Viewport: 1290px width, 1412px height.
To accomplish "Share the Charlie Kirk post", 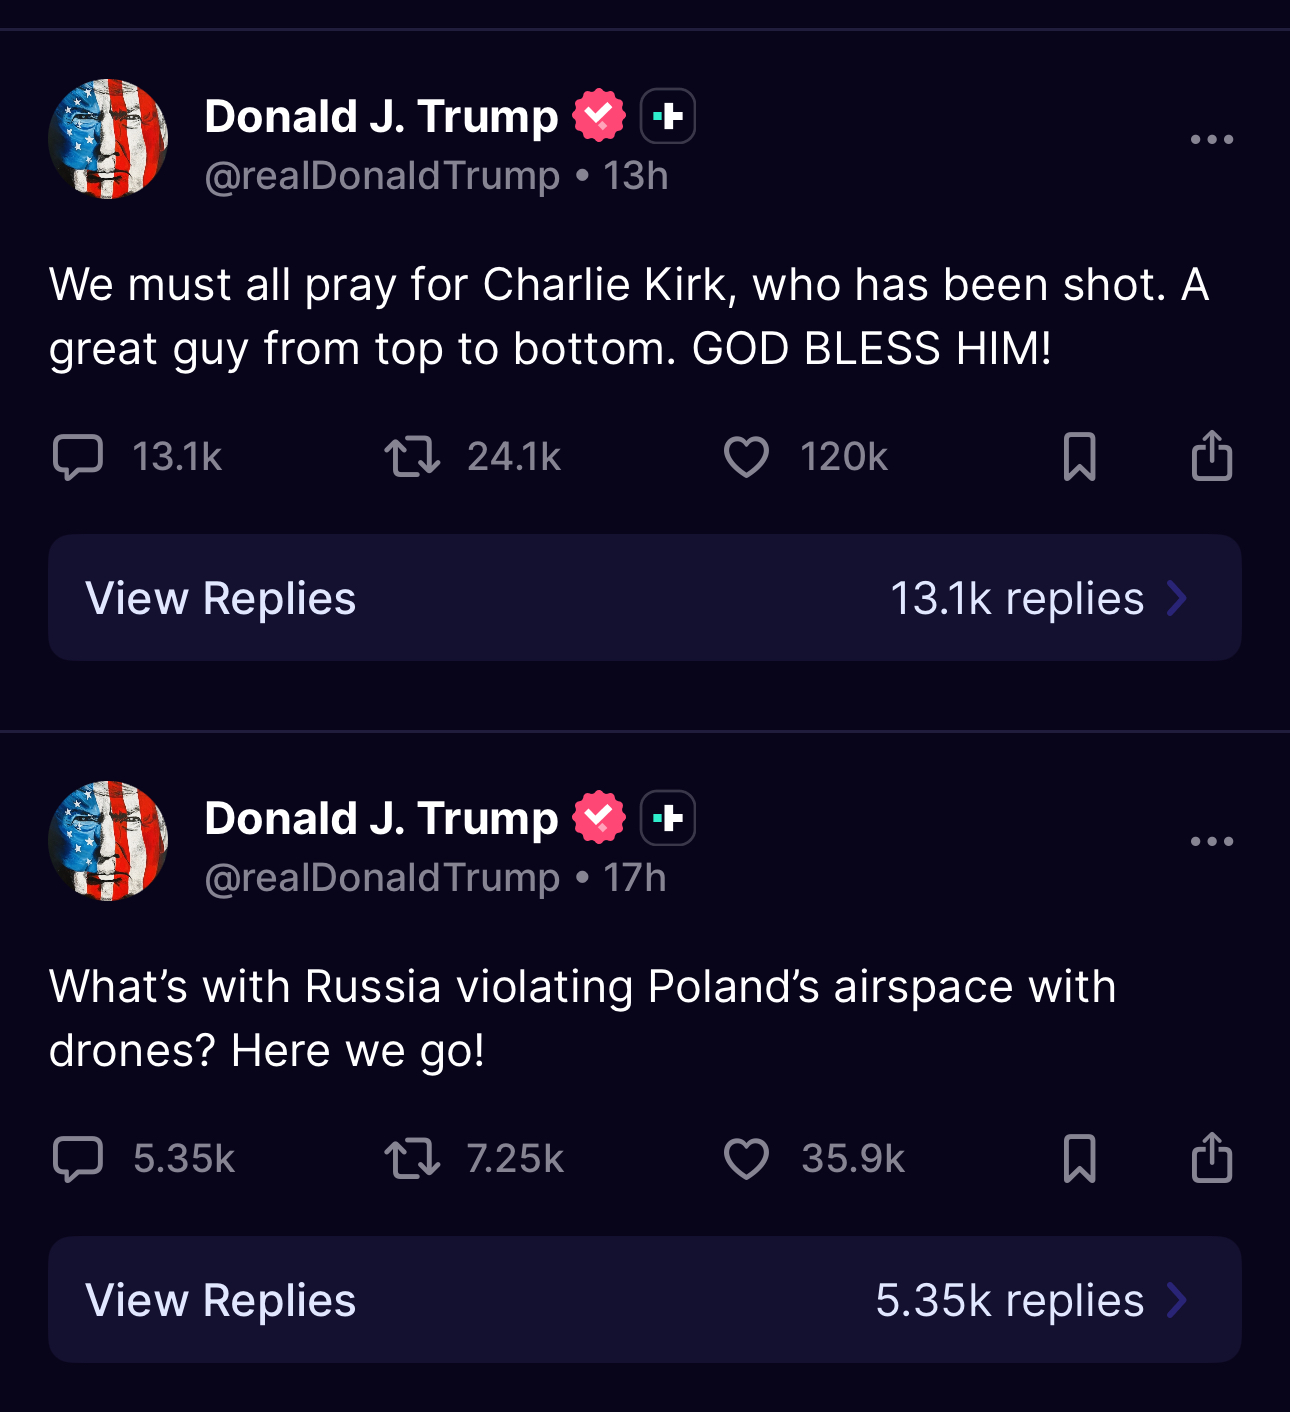I will [1211, 456].
